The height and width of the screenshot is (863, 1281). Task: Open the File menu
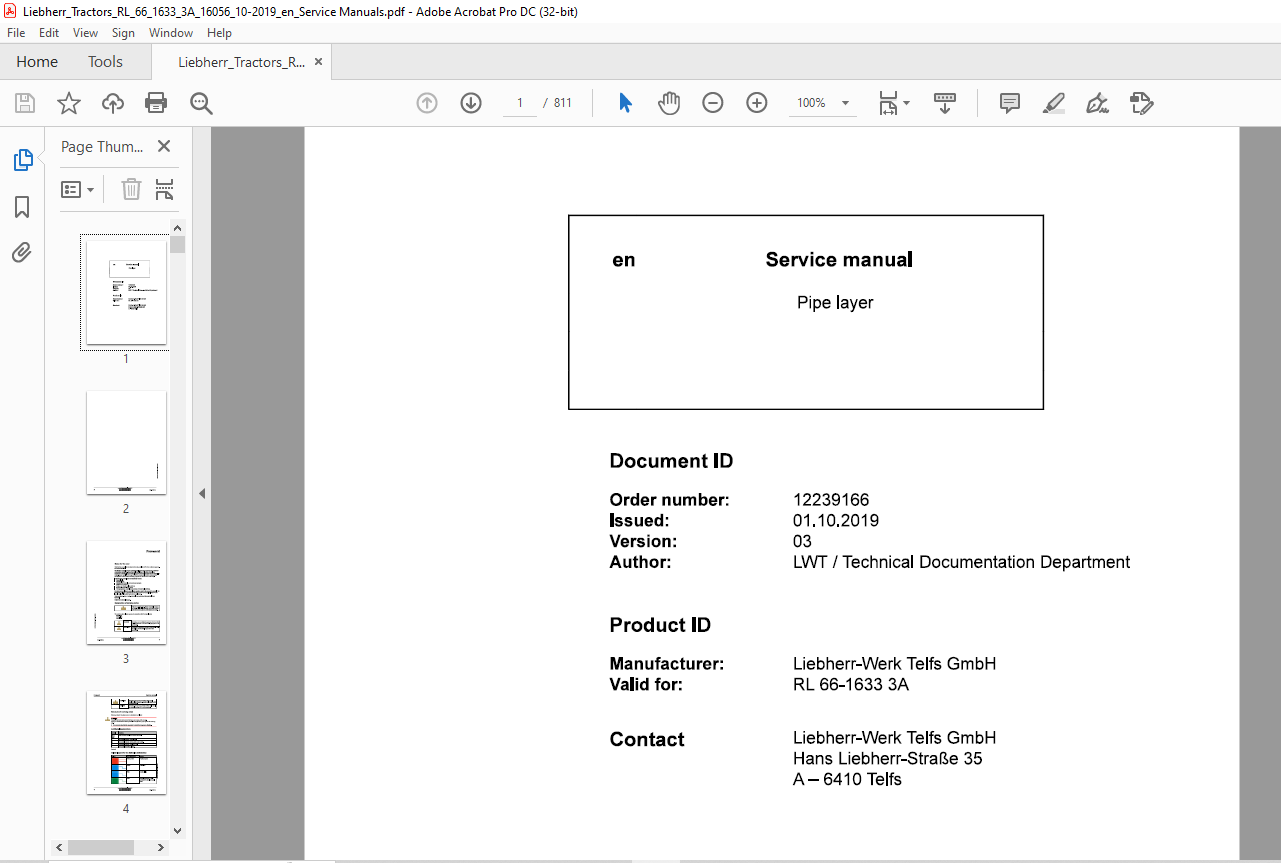(16, 33)
